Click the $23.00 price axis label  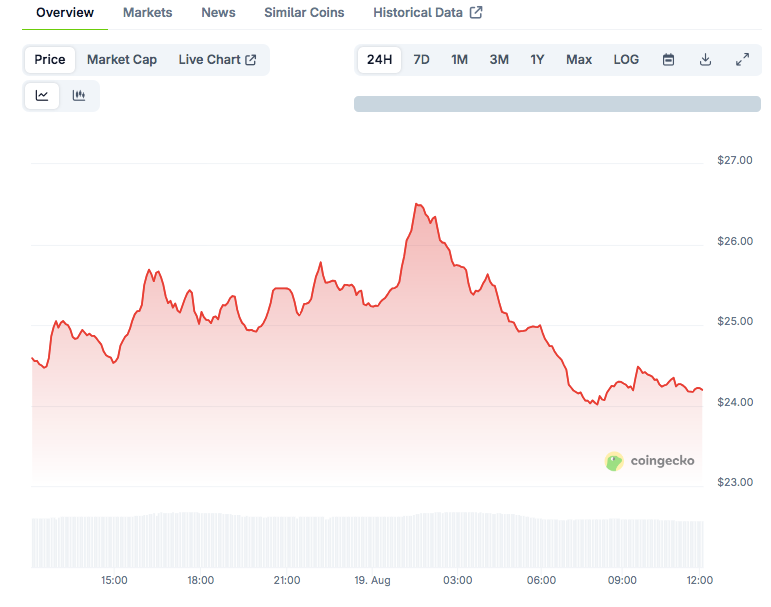[x=735, y=482]
